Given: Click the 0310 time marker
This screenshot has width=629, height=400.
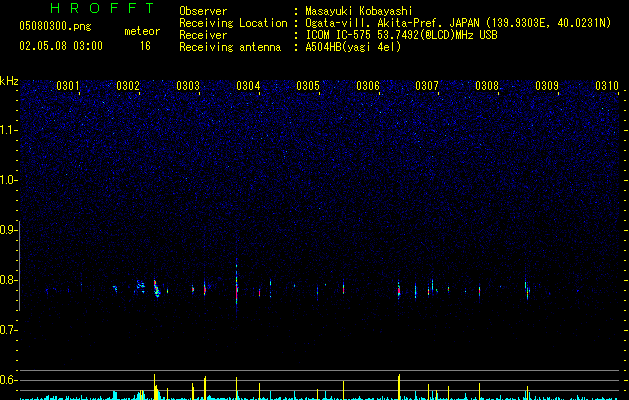Looking at the screenshot, I should [607, 86].
